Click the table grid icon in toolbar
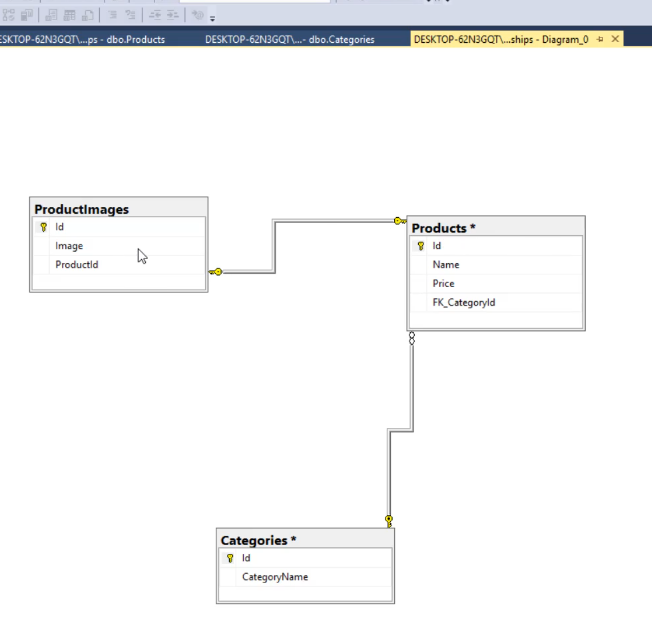 [x=69, y=15]
